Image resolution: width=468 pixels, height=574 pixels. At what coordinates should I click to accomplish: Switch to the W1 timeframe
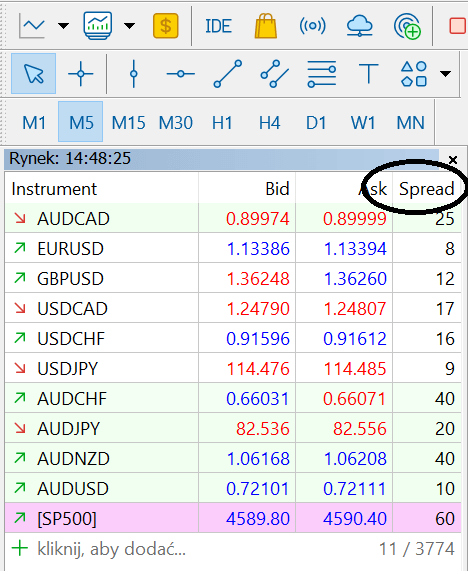[363, 122]
